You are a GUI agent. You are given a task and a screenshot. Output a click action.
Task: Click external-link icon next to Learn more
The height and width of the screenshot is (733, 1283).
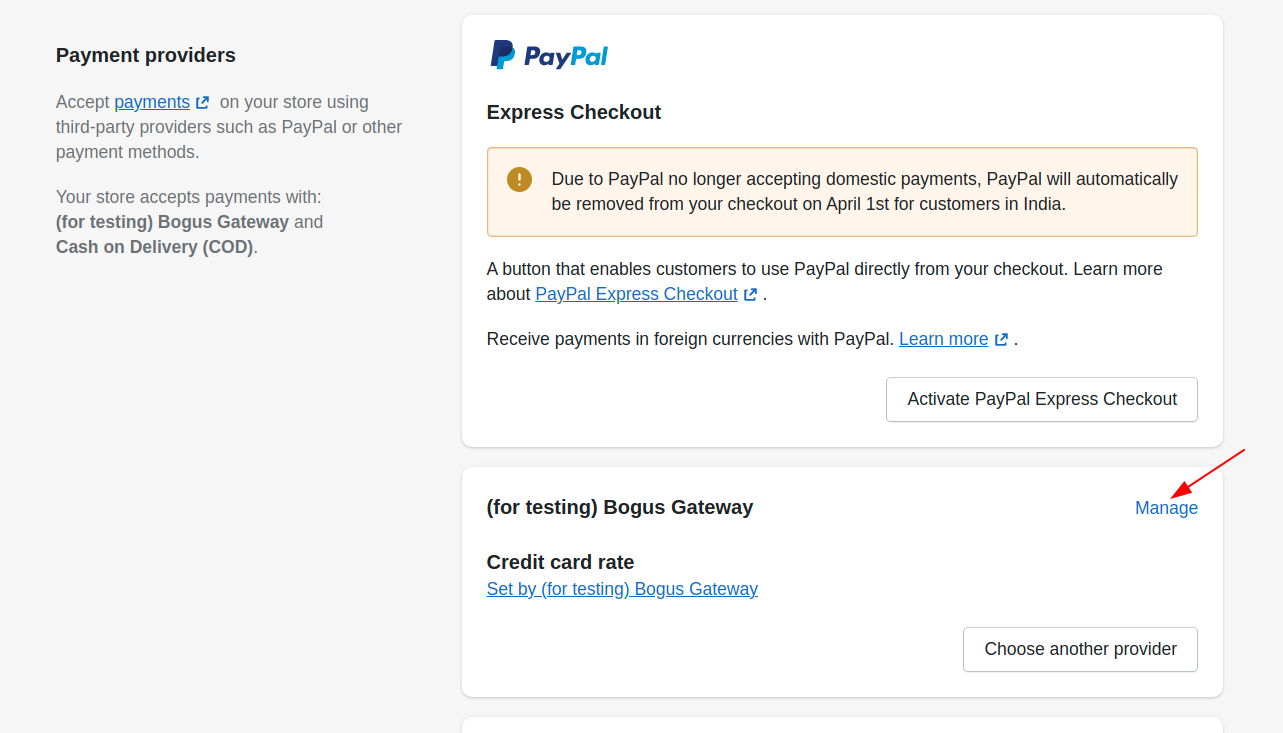[1001, 339]
